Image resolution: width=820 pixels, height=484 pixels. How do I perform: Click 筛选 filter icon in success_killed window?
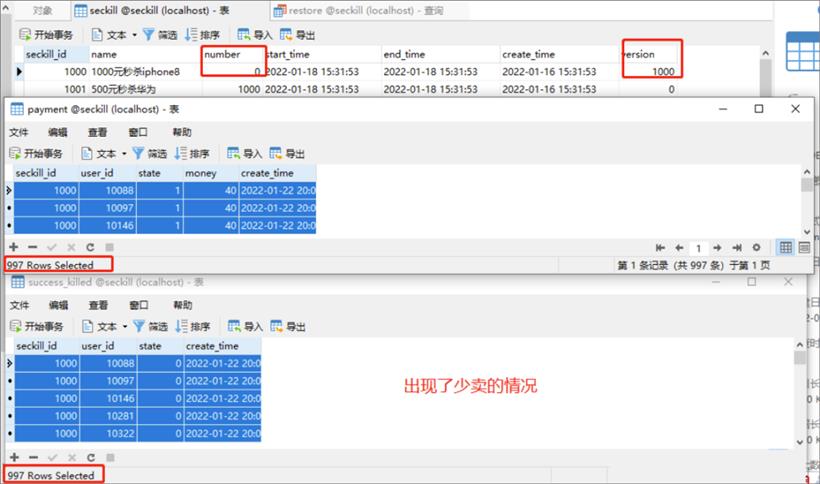(151, 327)
